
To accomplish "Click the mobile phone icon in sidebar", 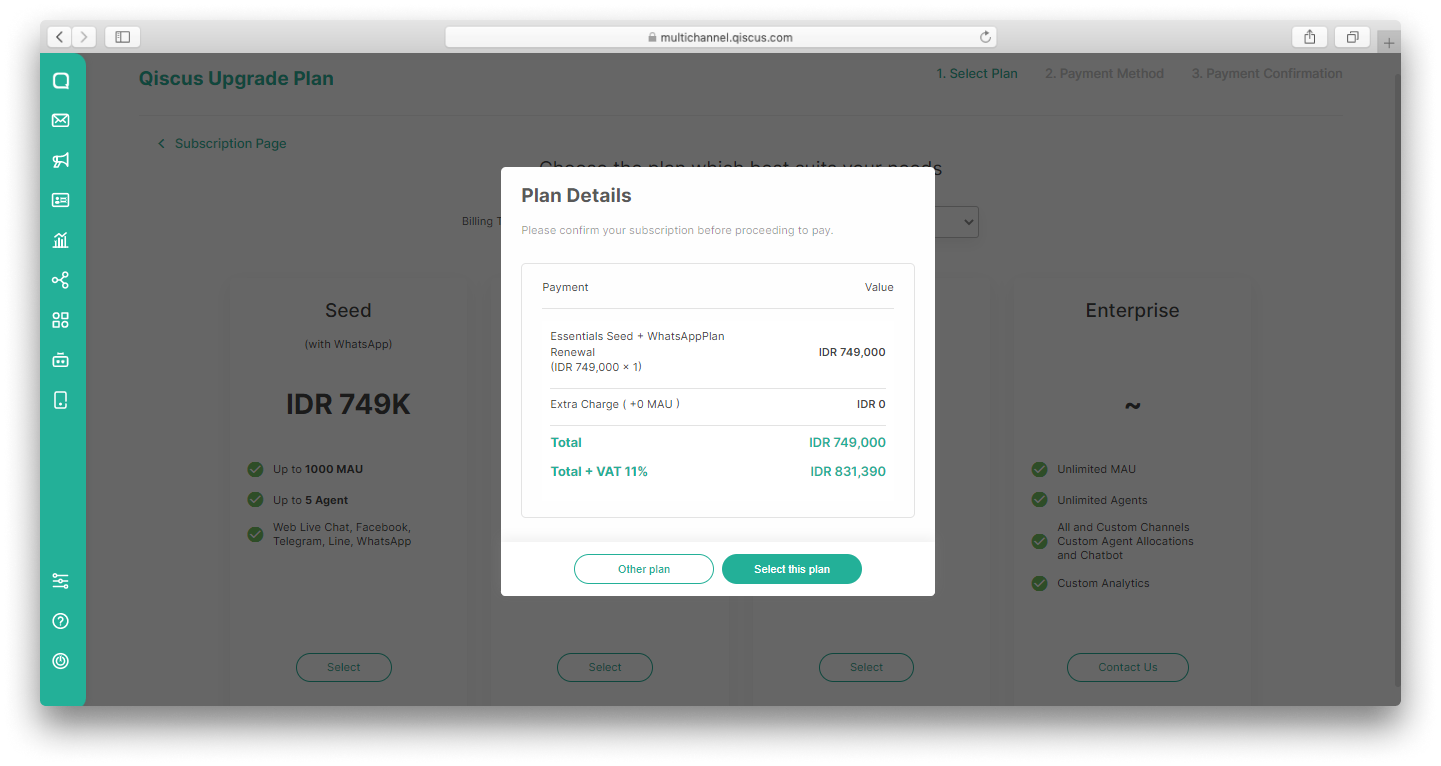I will [61, 400].
